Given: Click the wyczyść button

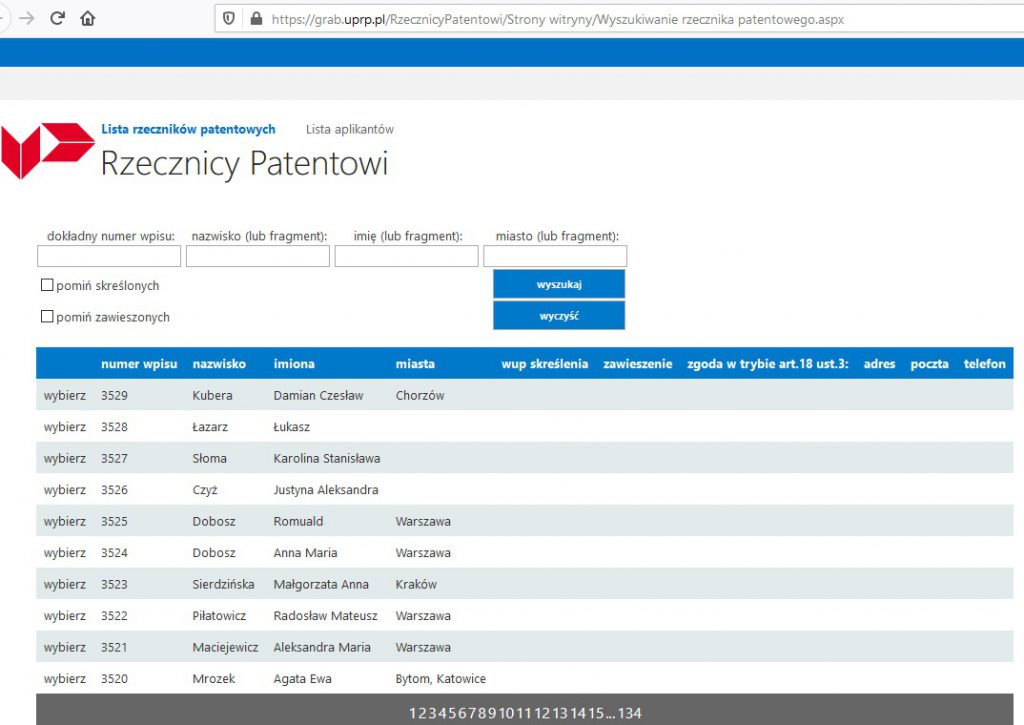Looking at the screenshot, I should point(559,315).
